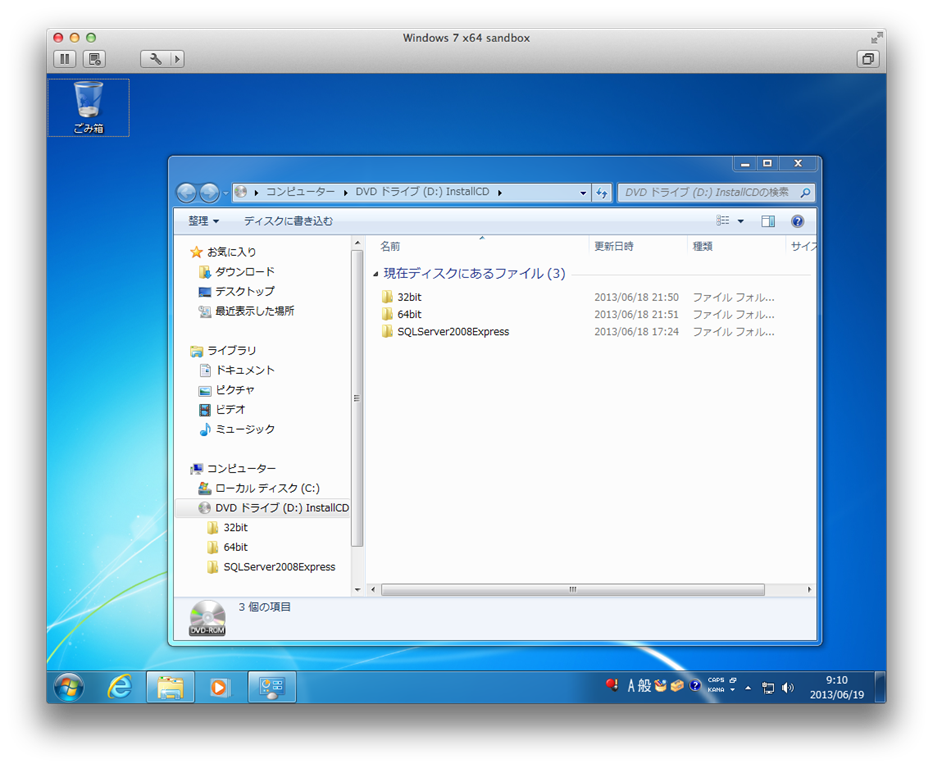933x768 pixels.
Task: Toggle the preview pane button
Action: [768, 221]
